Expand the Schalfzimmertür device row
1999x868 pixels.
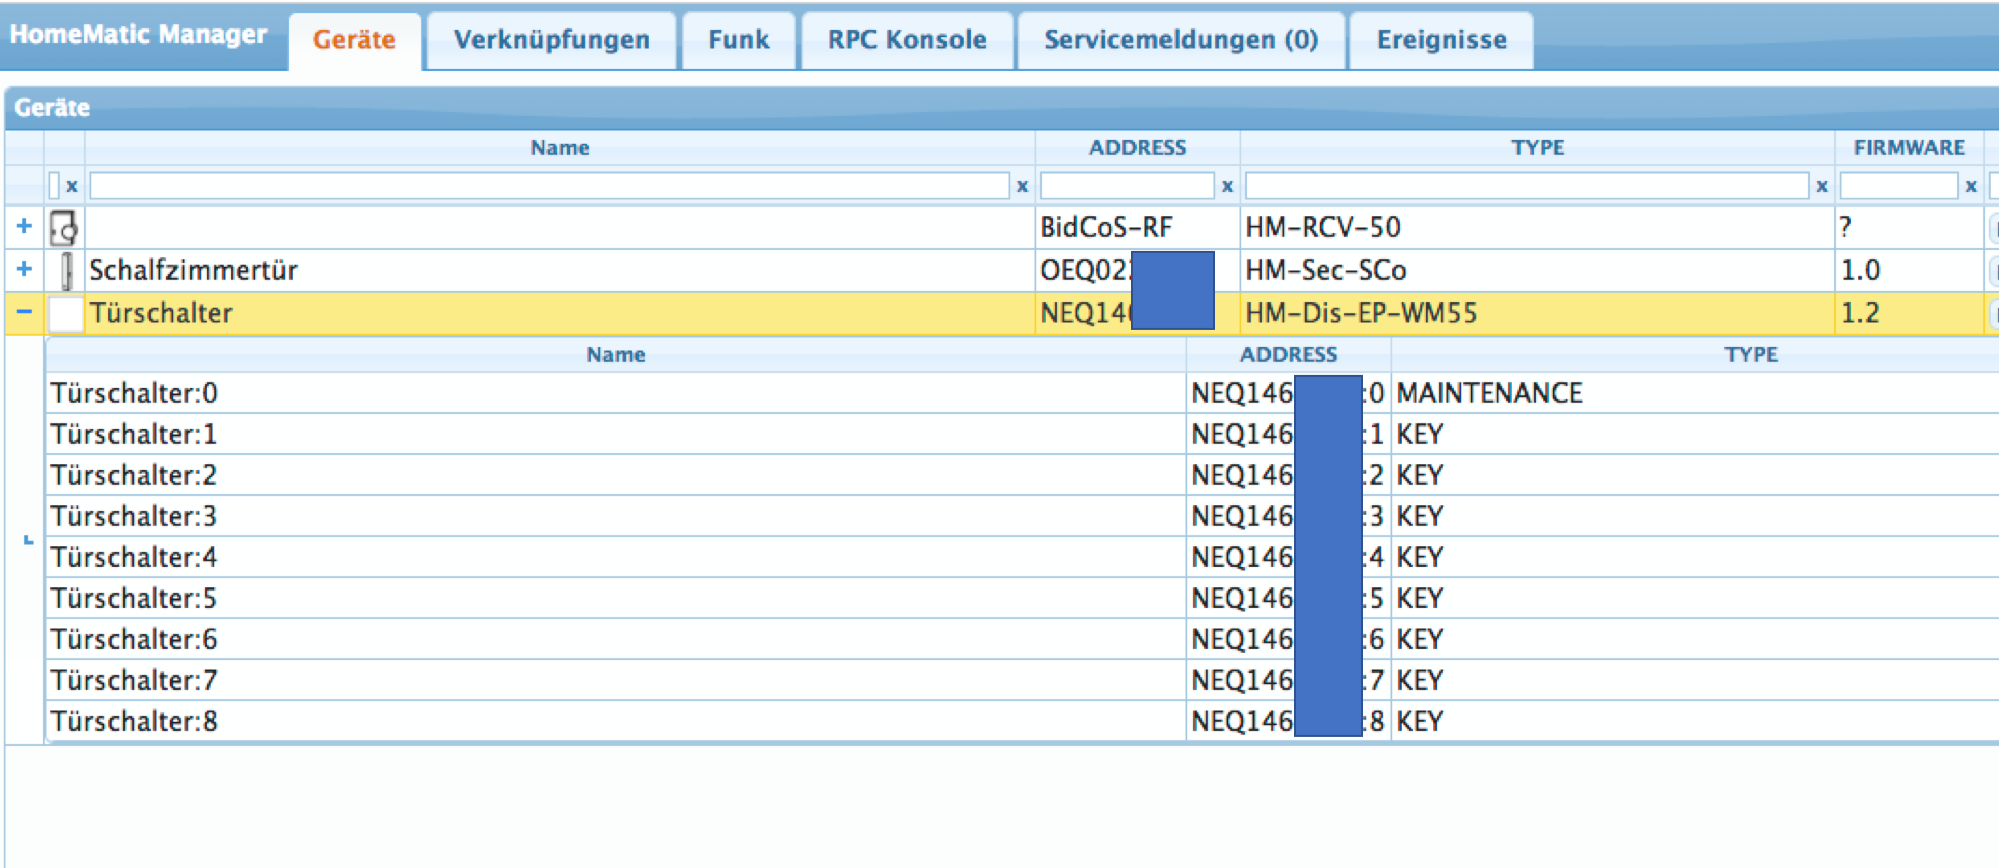click(24, 270)
